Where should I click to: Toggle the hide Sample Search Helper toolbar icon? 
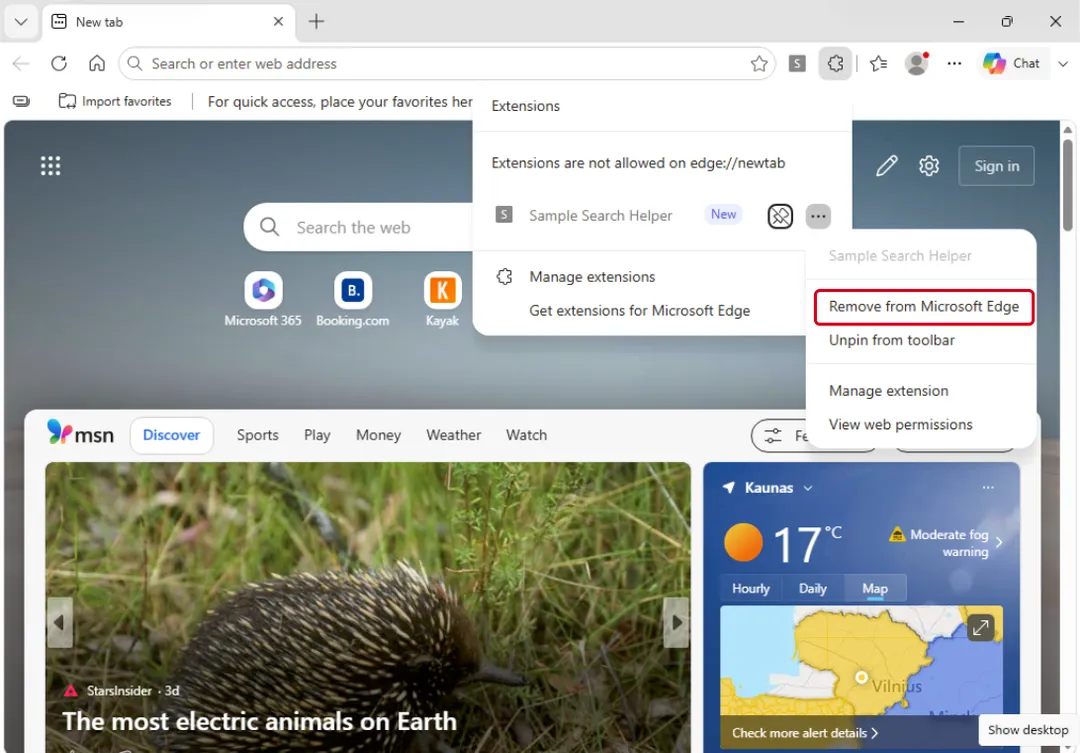pos(780,216)
